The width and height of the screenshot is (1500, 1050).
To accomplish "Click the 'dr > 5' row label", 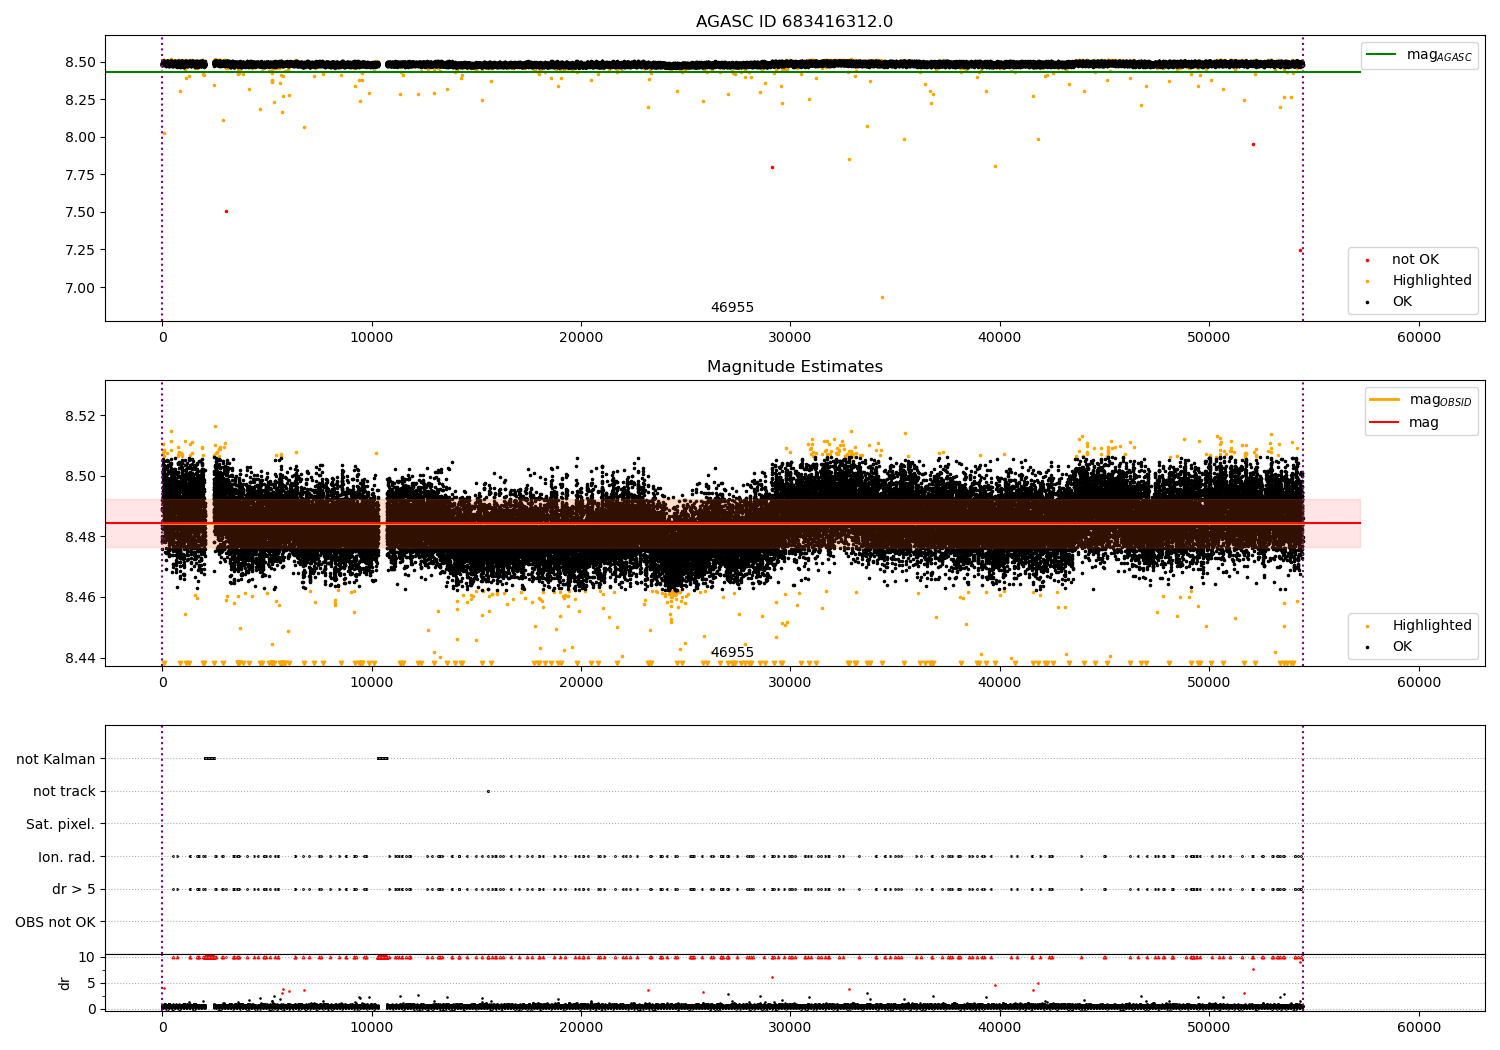I will [73, 889].
